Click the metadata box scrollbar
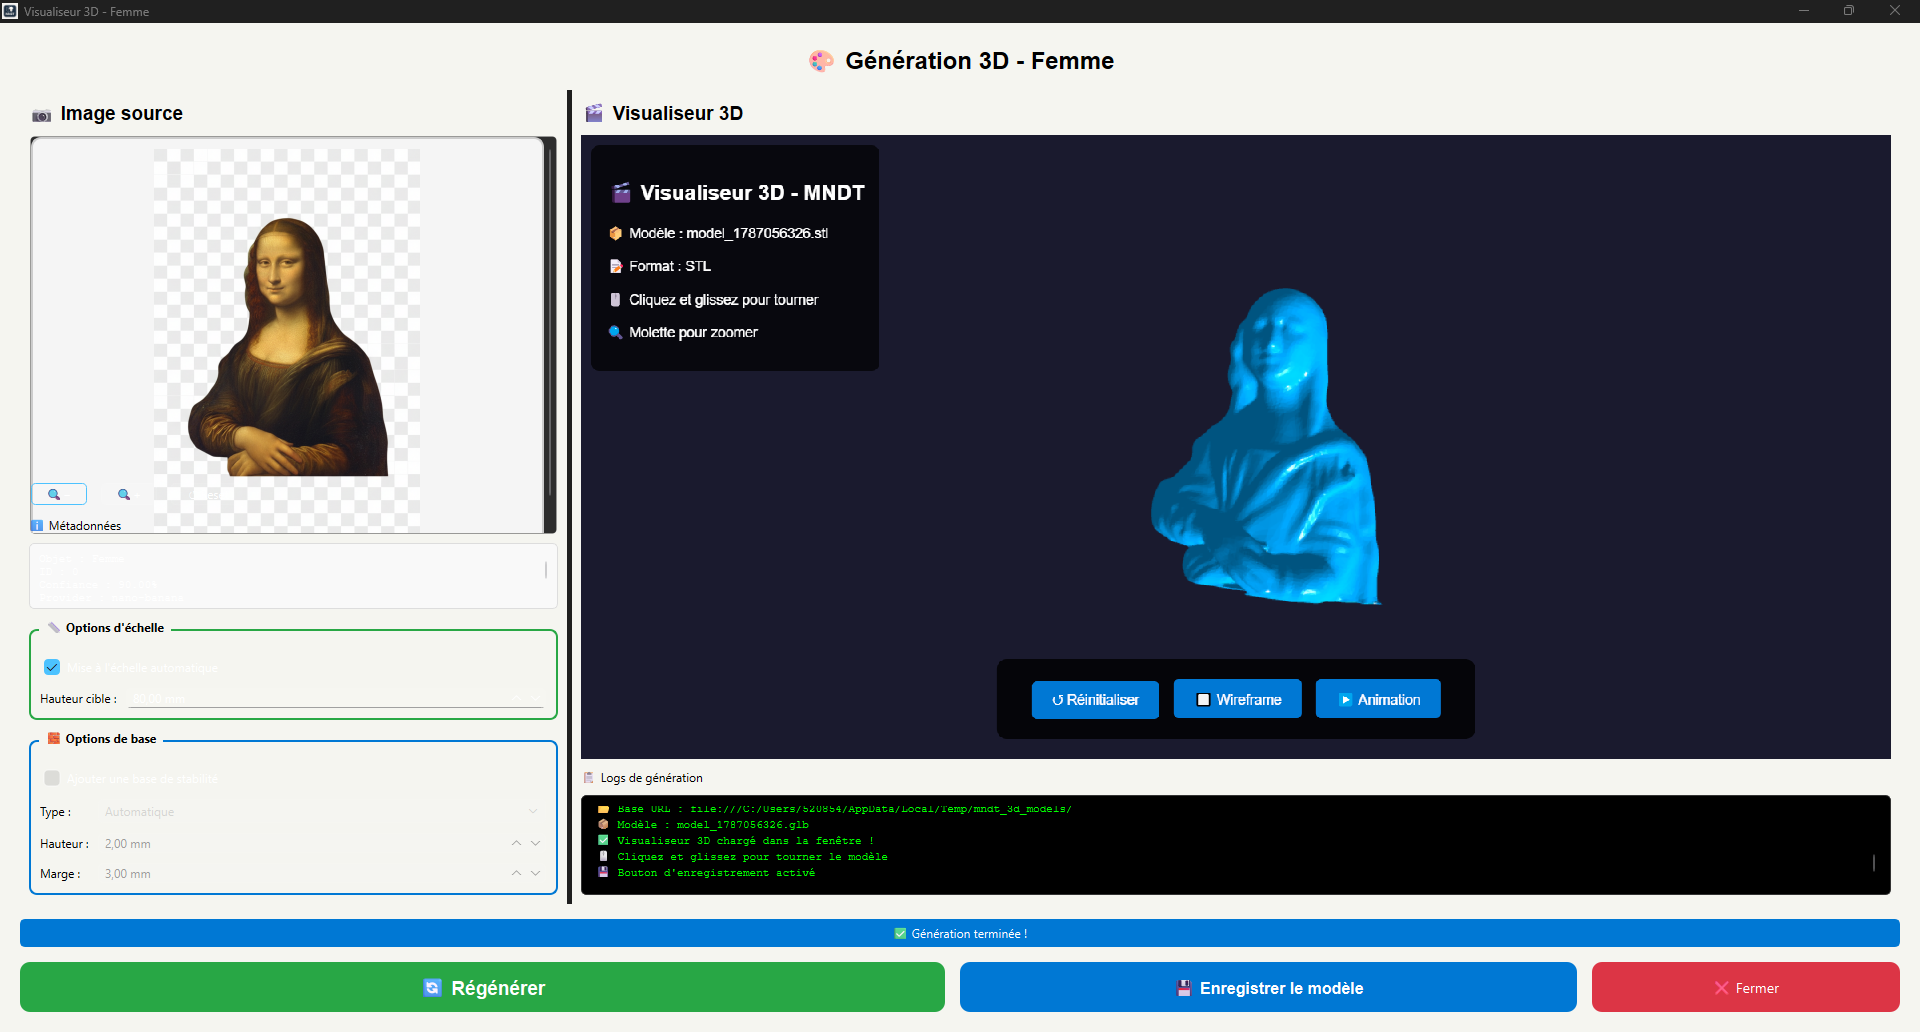 pyautogui.click(x=546, y=570)
